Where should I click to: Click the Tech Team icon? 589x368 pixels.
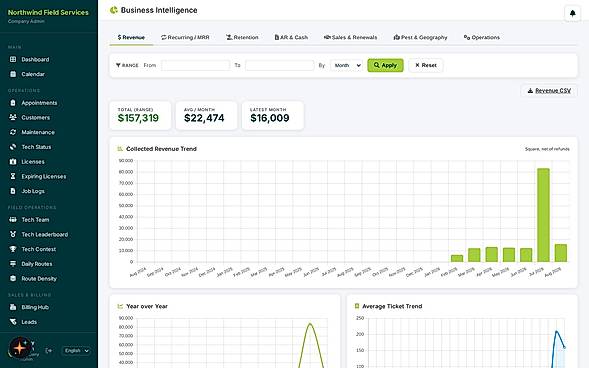(13, 220)
